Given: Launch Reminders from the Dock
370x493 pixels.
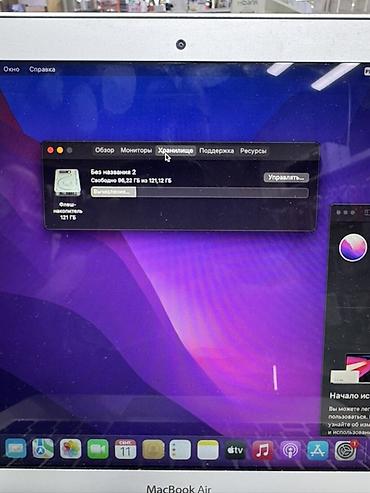Looking at the screenshot, I should [x=180, y=450].
